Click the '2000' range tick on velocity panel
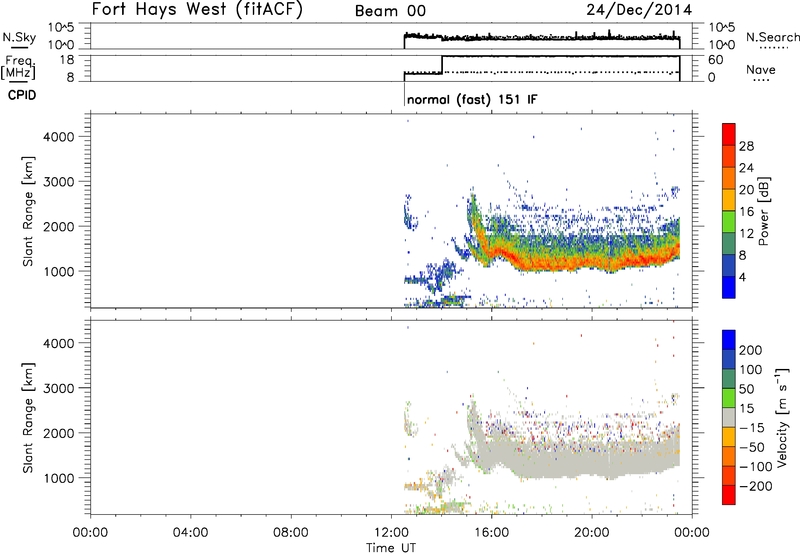The width and height of the screenshot is (800, 554). 58,433
